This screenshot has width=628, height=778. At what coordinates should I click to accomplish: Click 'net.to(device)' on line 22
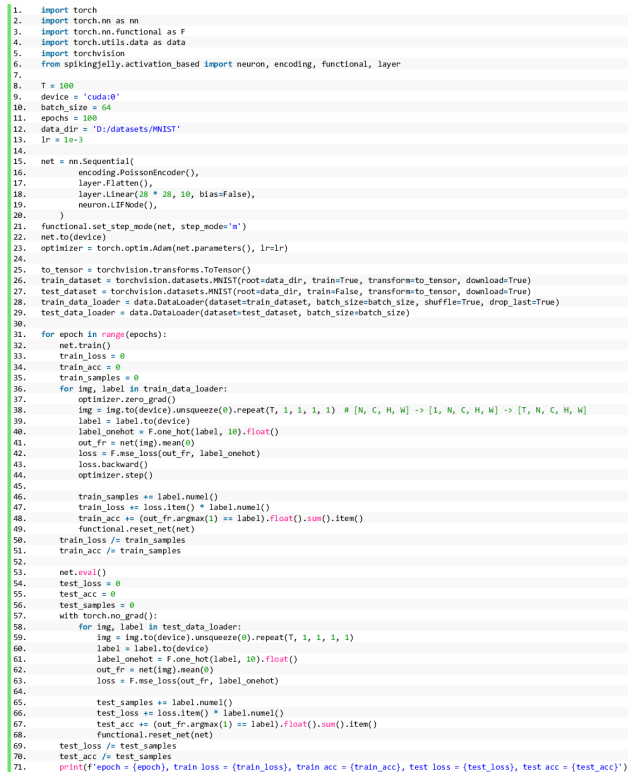73,237
